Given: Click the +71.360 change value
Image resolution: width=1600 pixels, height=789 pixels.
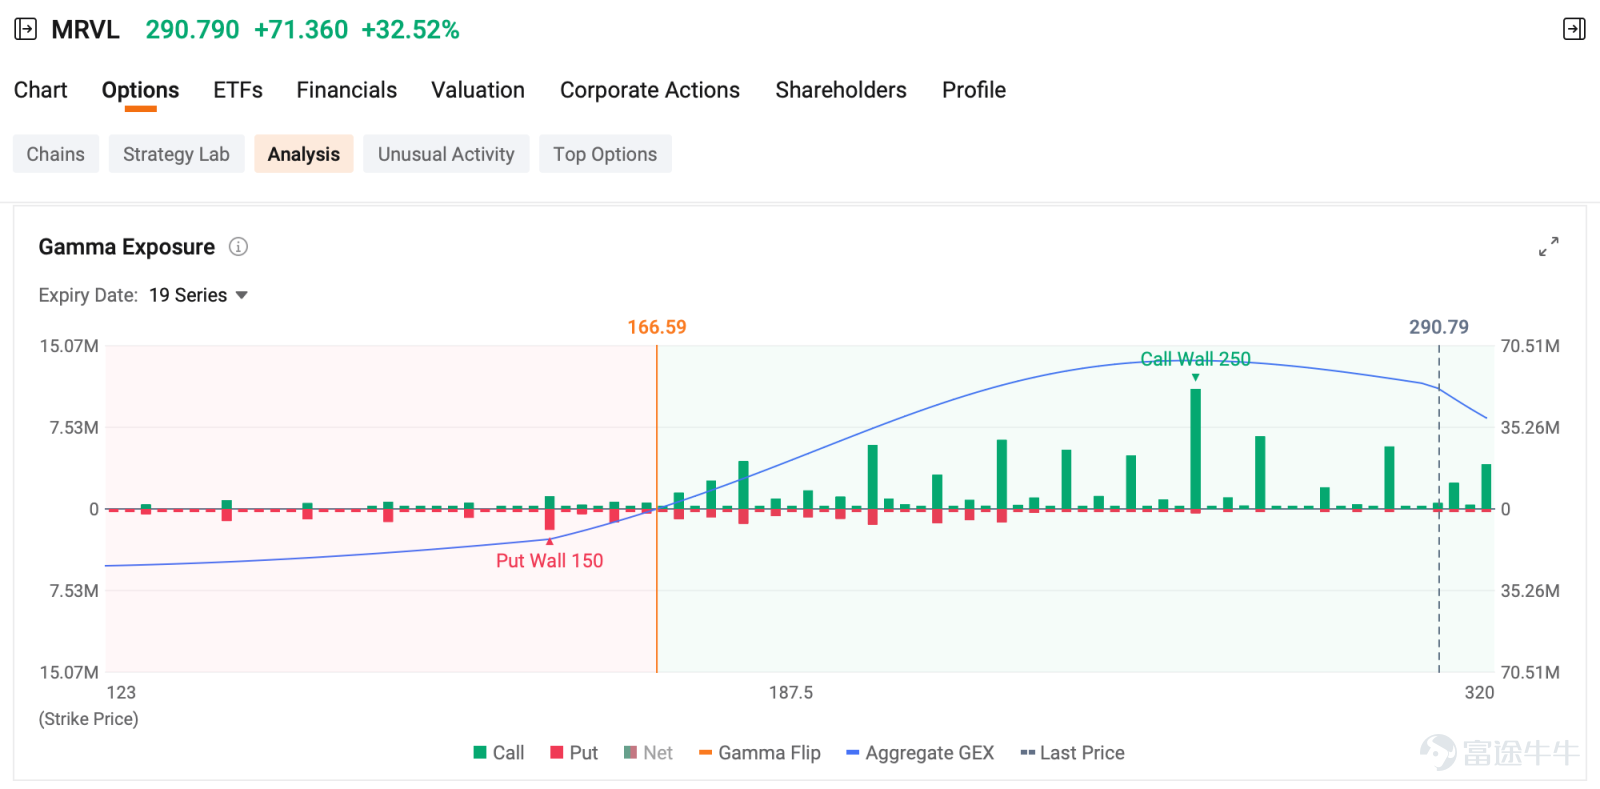Looking at the screenshot, I should (x=301, y=30).
